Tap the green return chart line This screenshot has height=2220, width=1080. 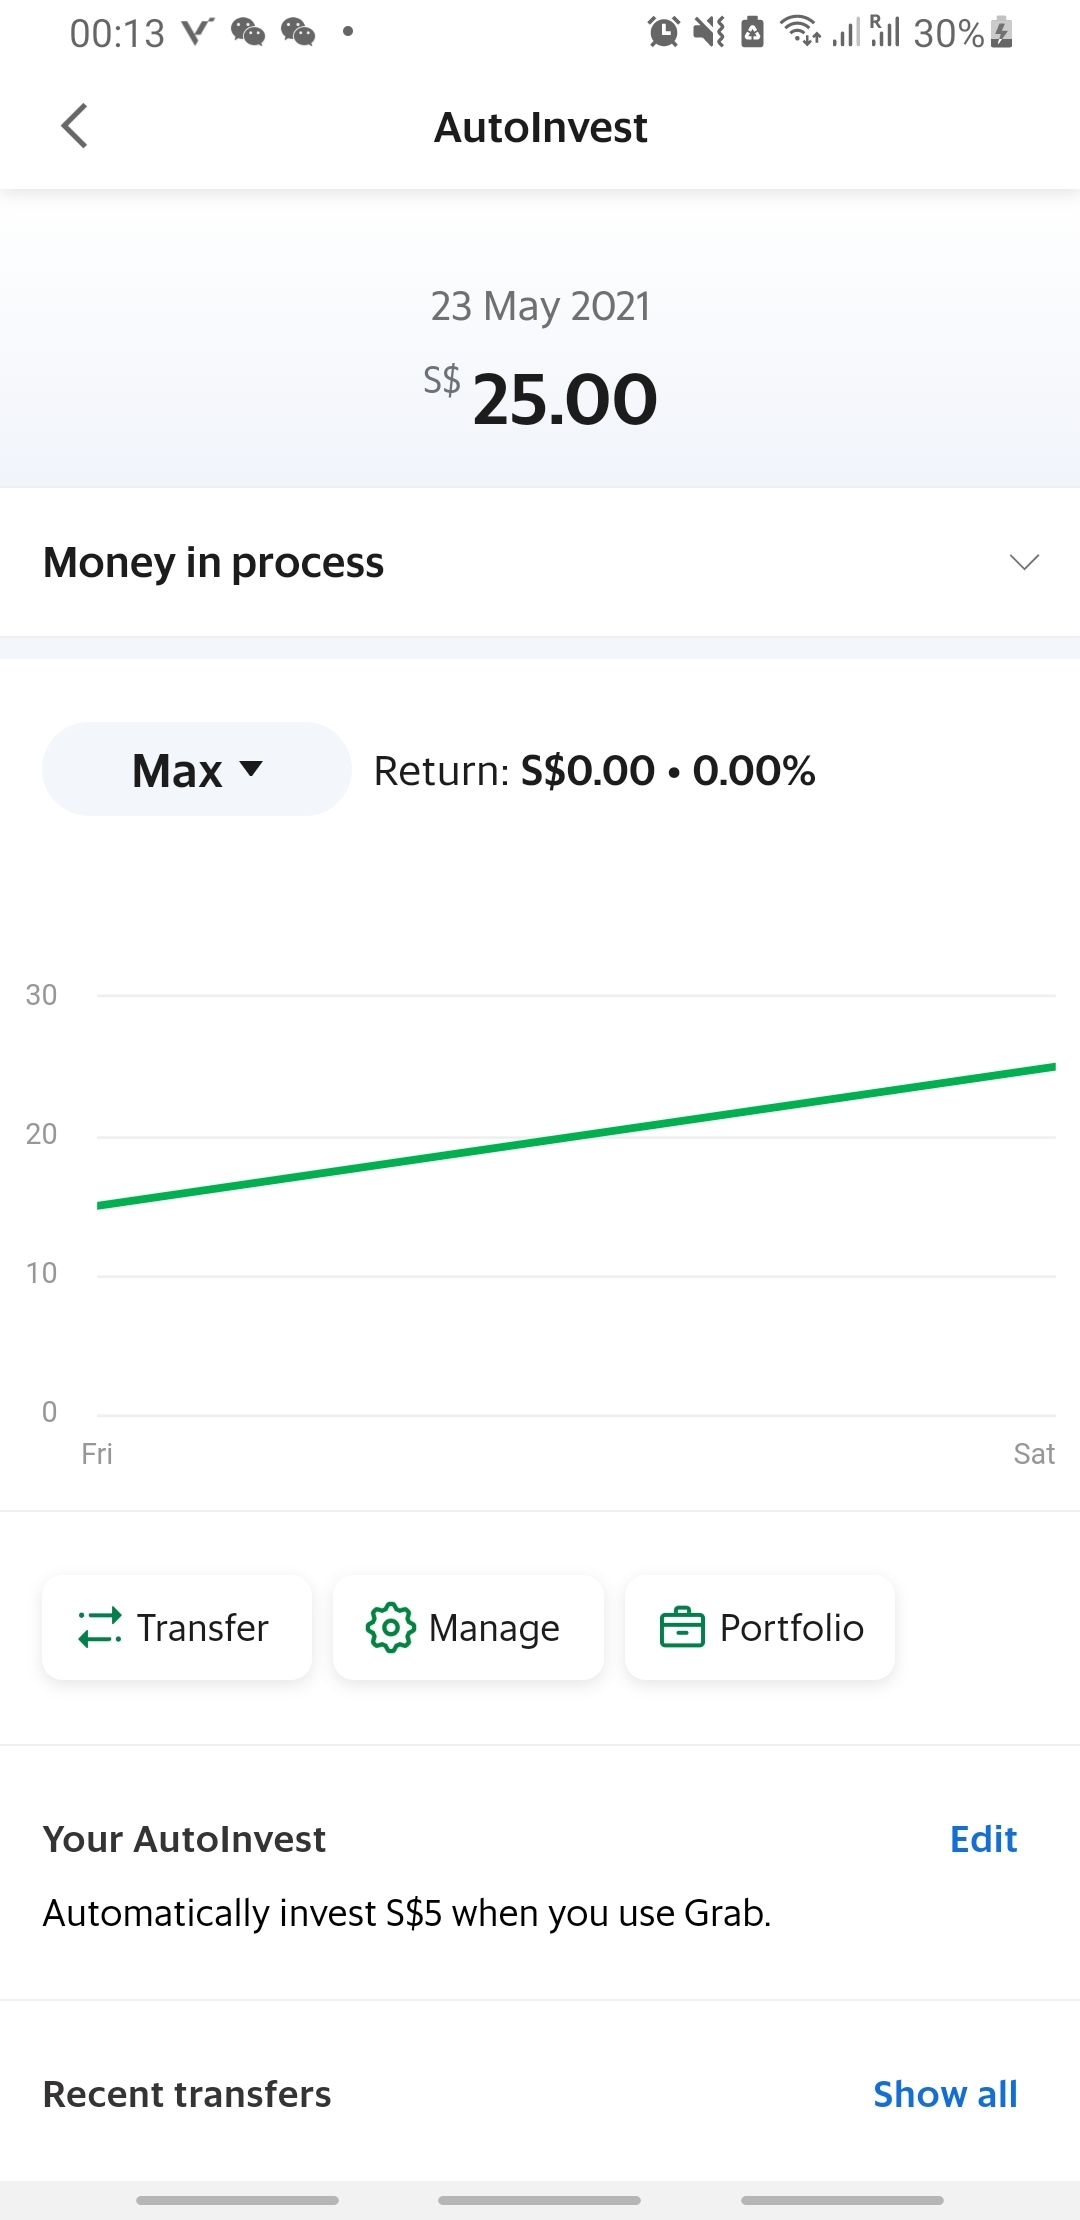[576, 1137]
